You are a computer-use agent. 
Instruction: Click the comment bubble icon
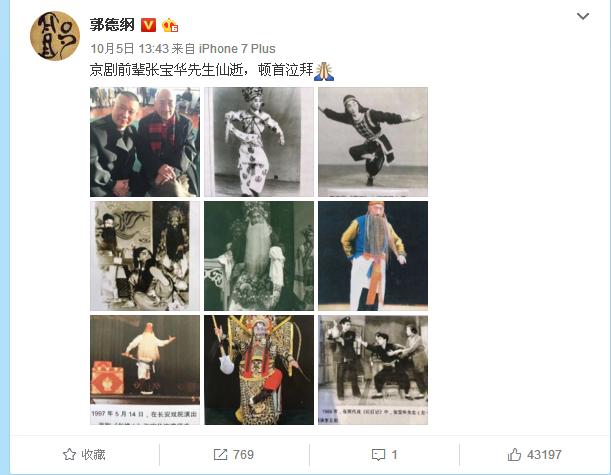[x=378, y=455]
